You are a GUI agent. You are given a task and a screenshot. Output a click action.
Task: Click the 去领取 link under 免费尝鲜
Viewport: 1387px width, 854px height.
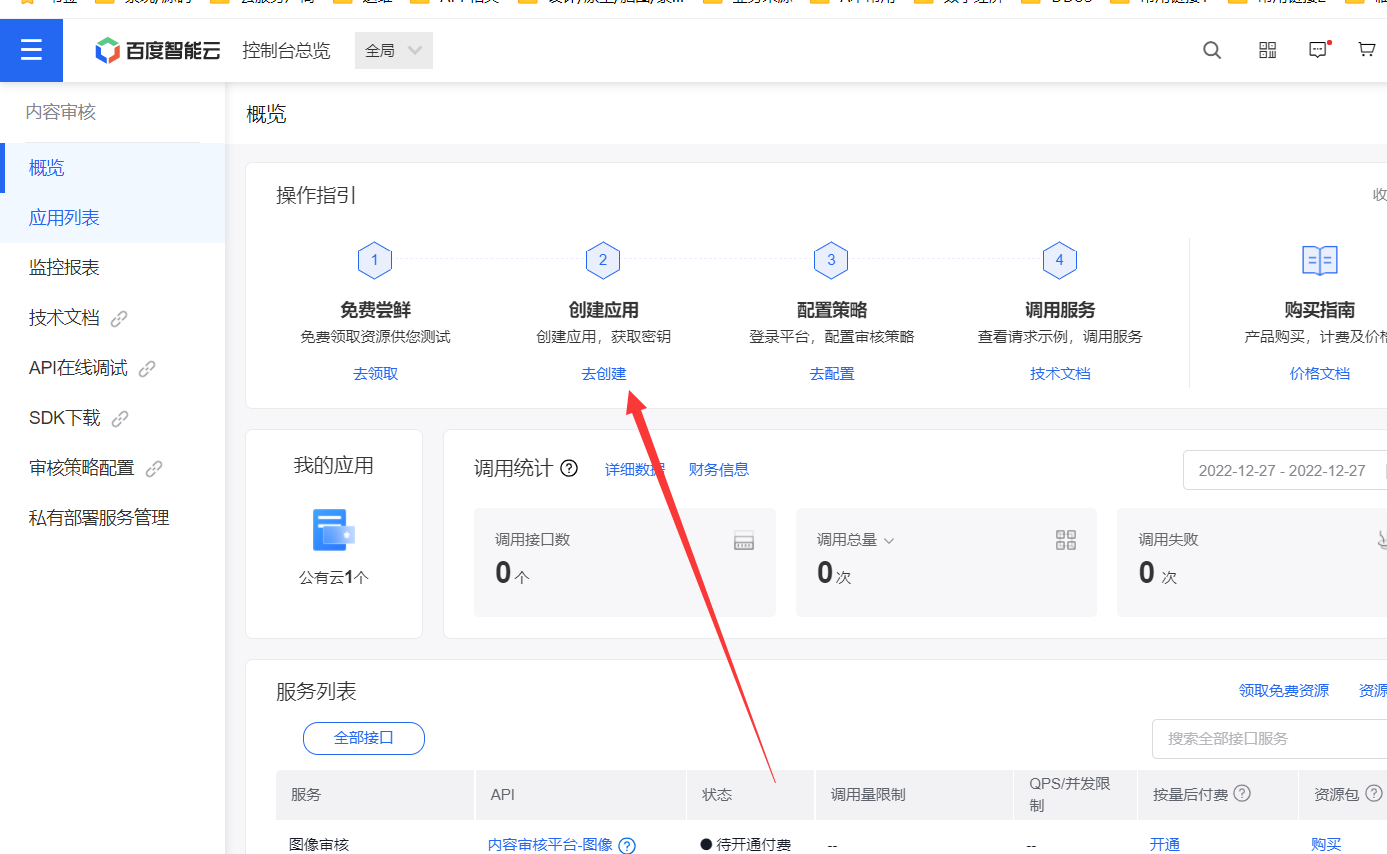coord(375,374)
